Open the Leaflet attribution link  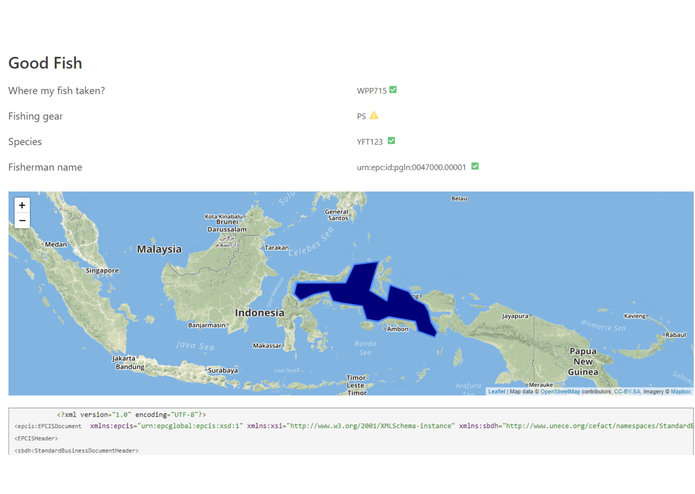496,392
